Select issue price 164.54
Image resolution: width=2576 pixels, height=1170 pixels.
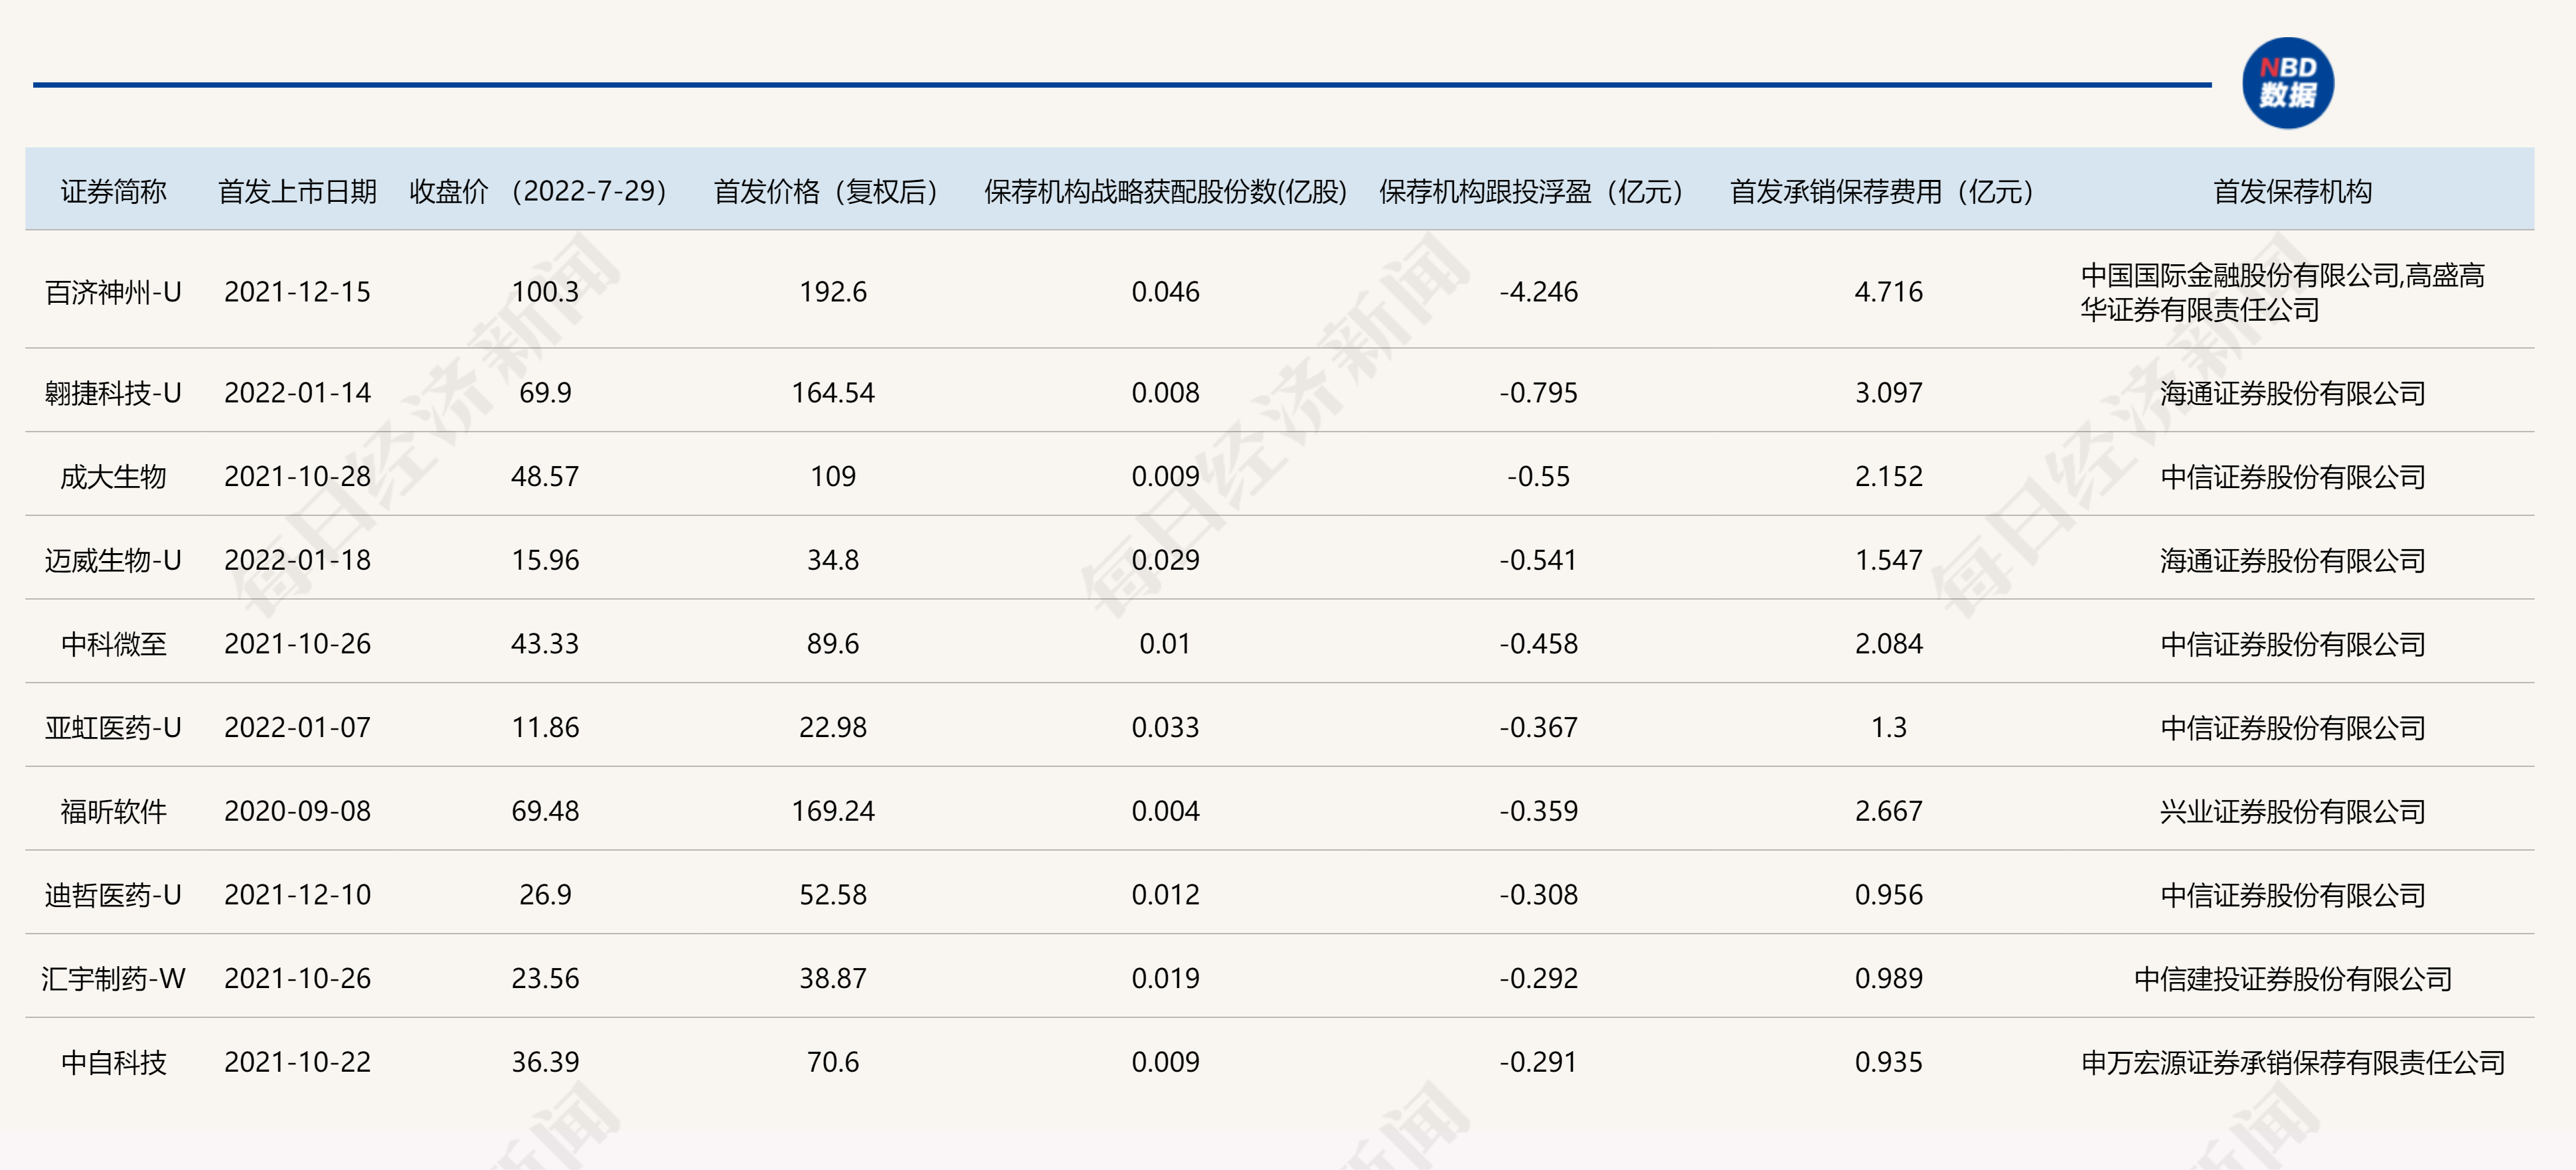[832, 393]
